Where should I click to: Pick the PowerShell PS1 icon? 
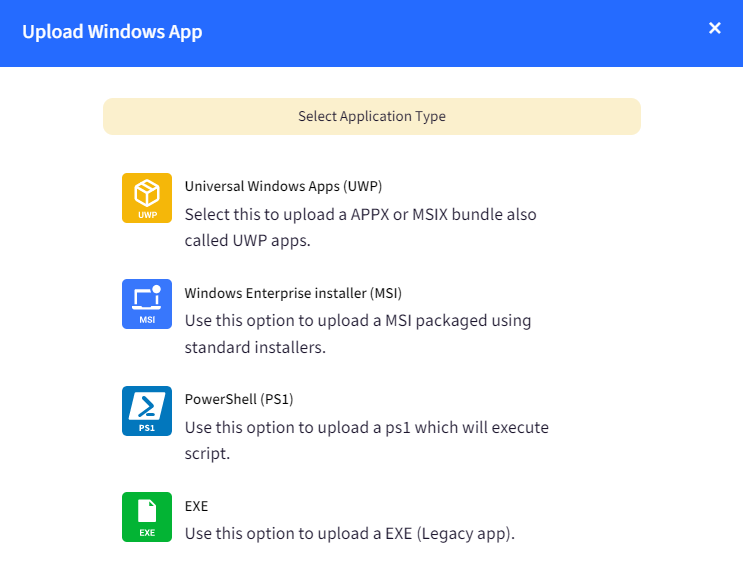click(147, 411)
